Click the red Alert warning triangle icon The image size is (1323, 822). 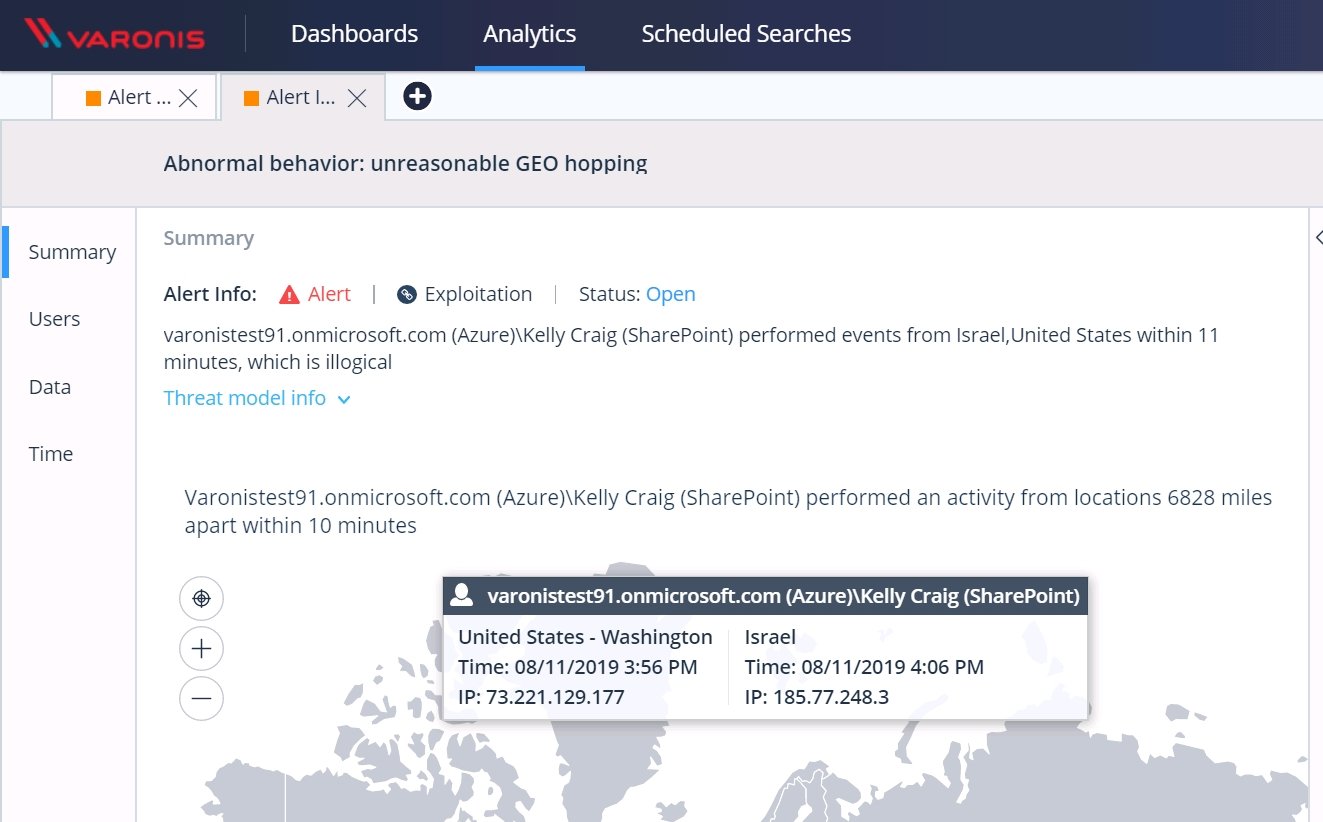point(289,294)
